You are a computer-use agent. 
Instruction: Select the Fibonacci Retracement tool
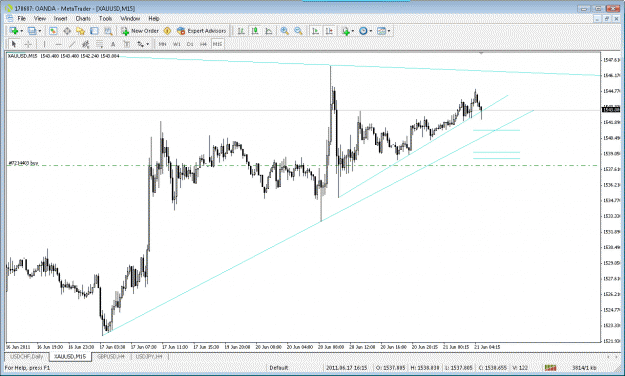(x=99, y=44)
